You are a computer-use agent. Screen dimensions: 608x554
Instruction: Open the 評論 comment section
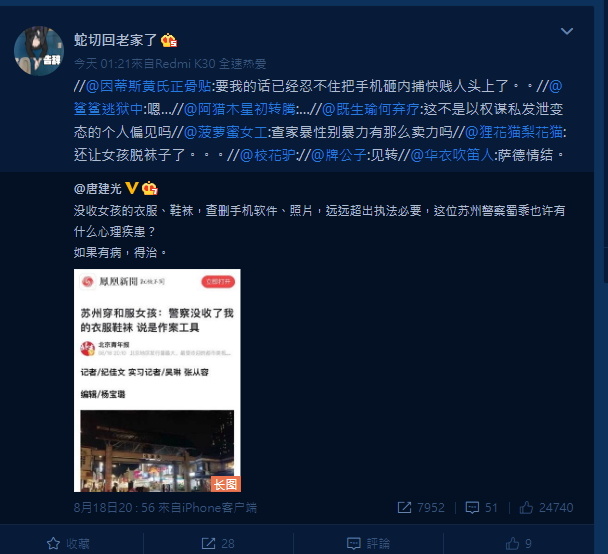tap(368, 543)
